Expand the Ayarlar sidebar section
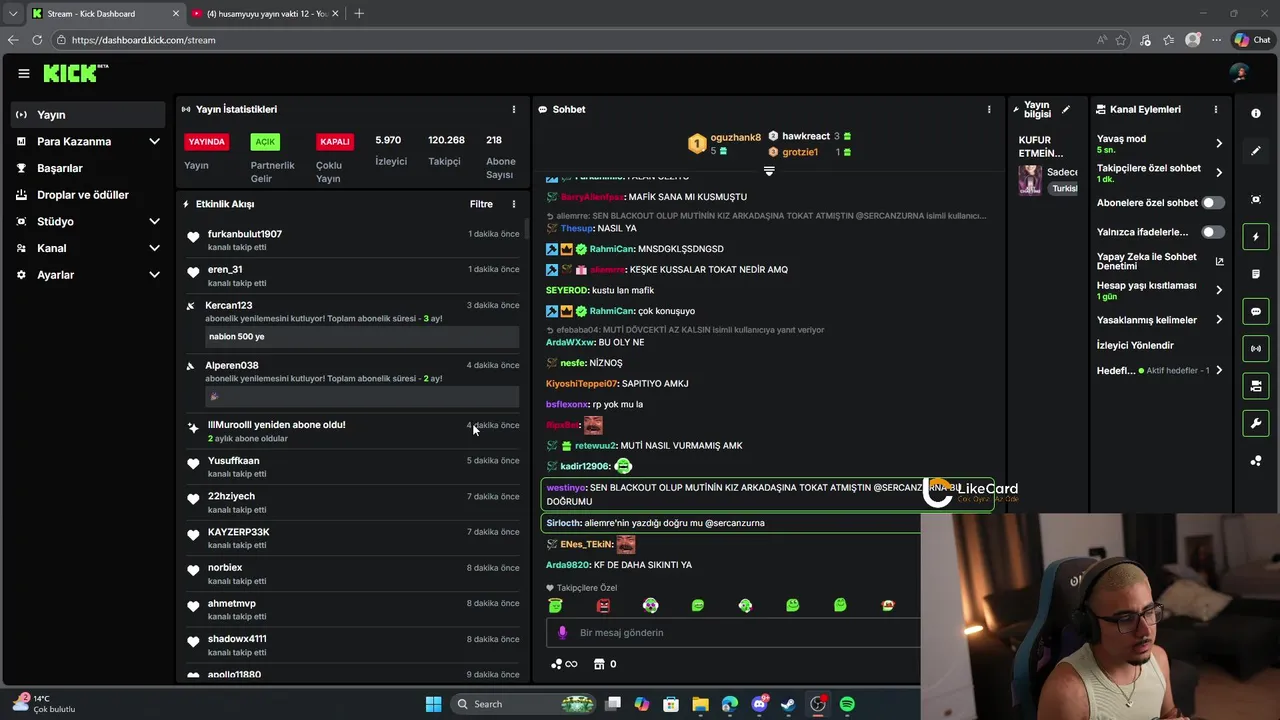This screenshot has height=720, width=1280. [x=88, y=275]
